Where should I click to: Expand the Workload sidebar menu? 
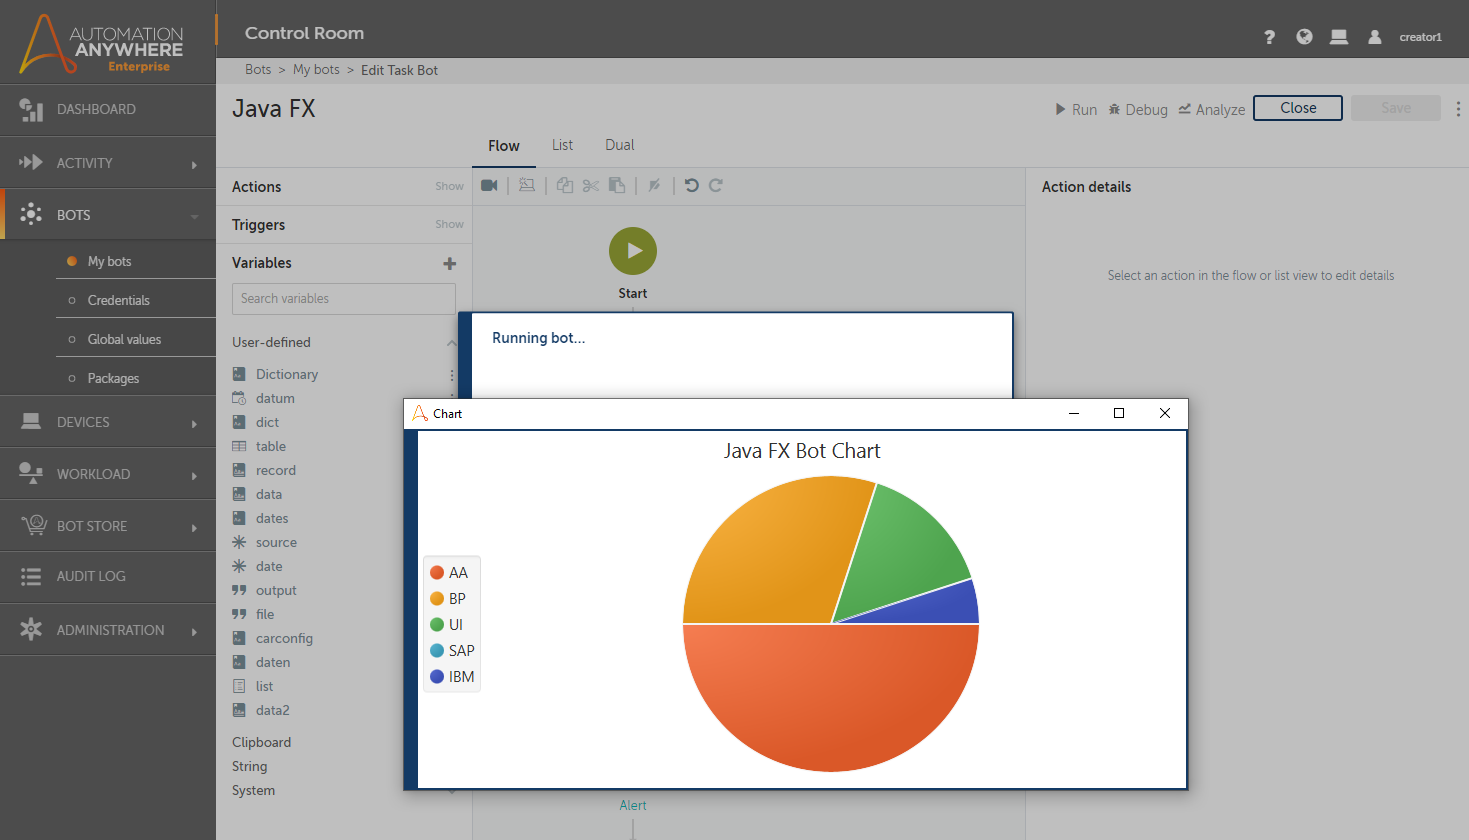[108, 474]
